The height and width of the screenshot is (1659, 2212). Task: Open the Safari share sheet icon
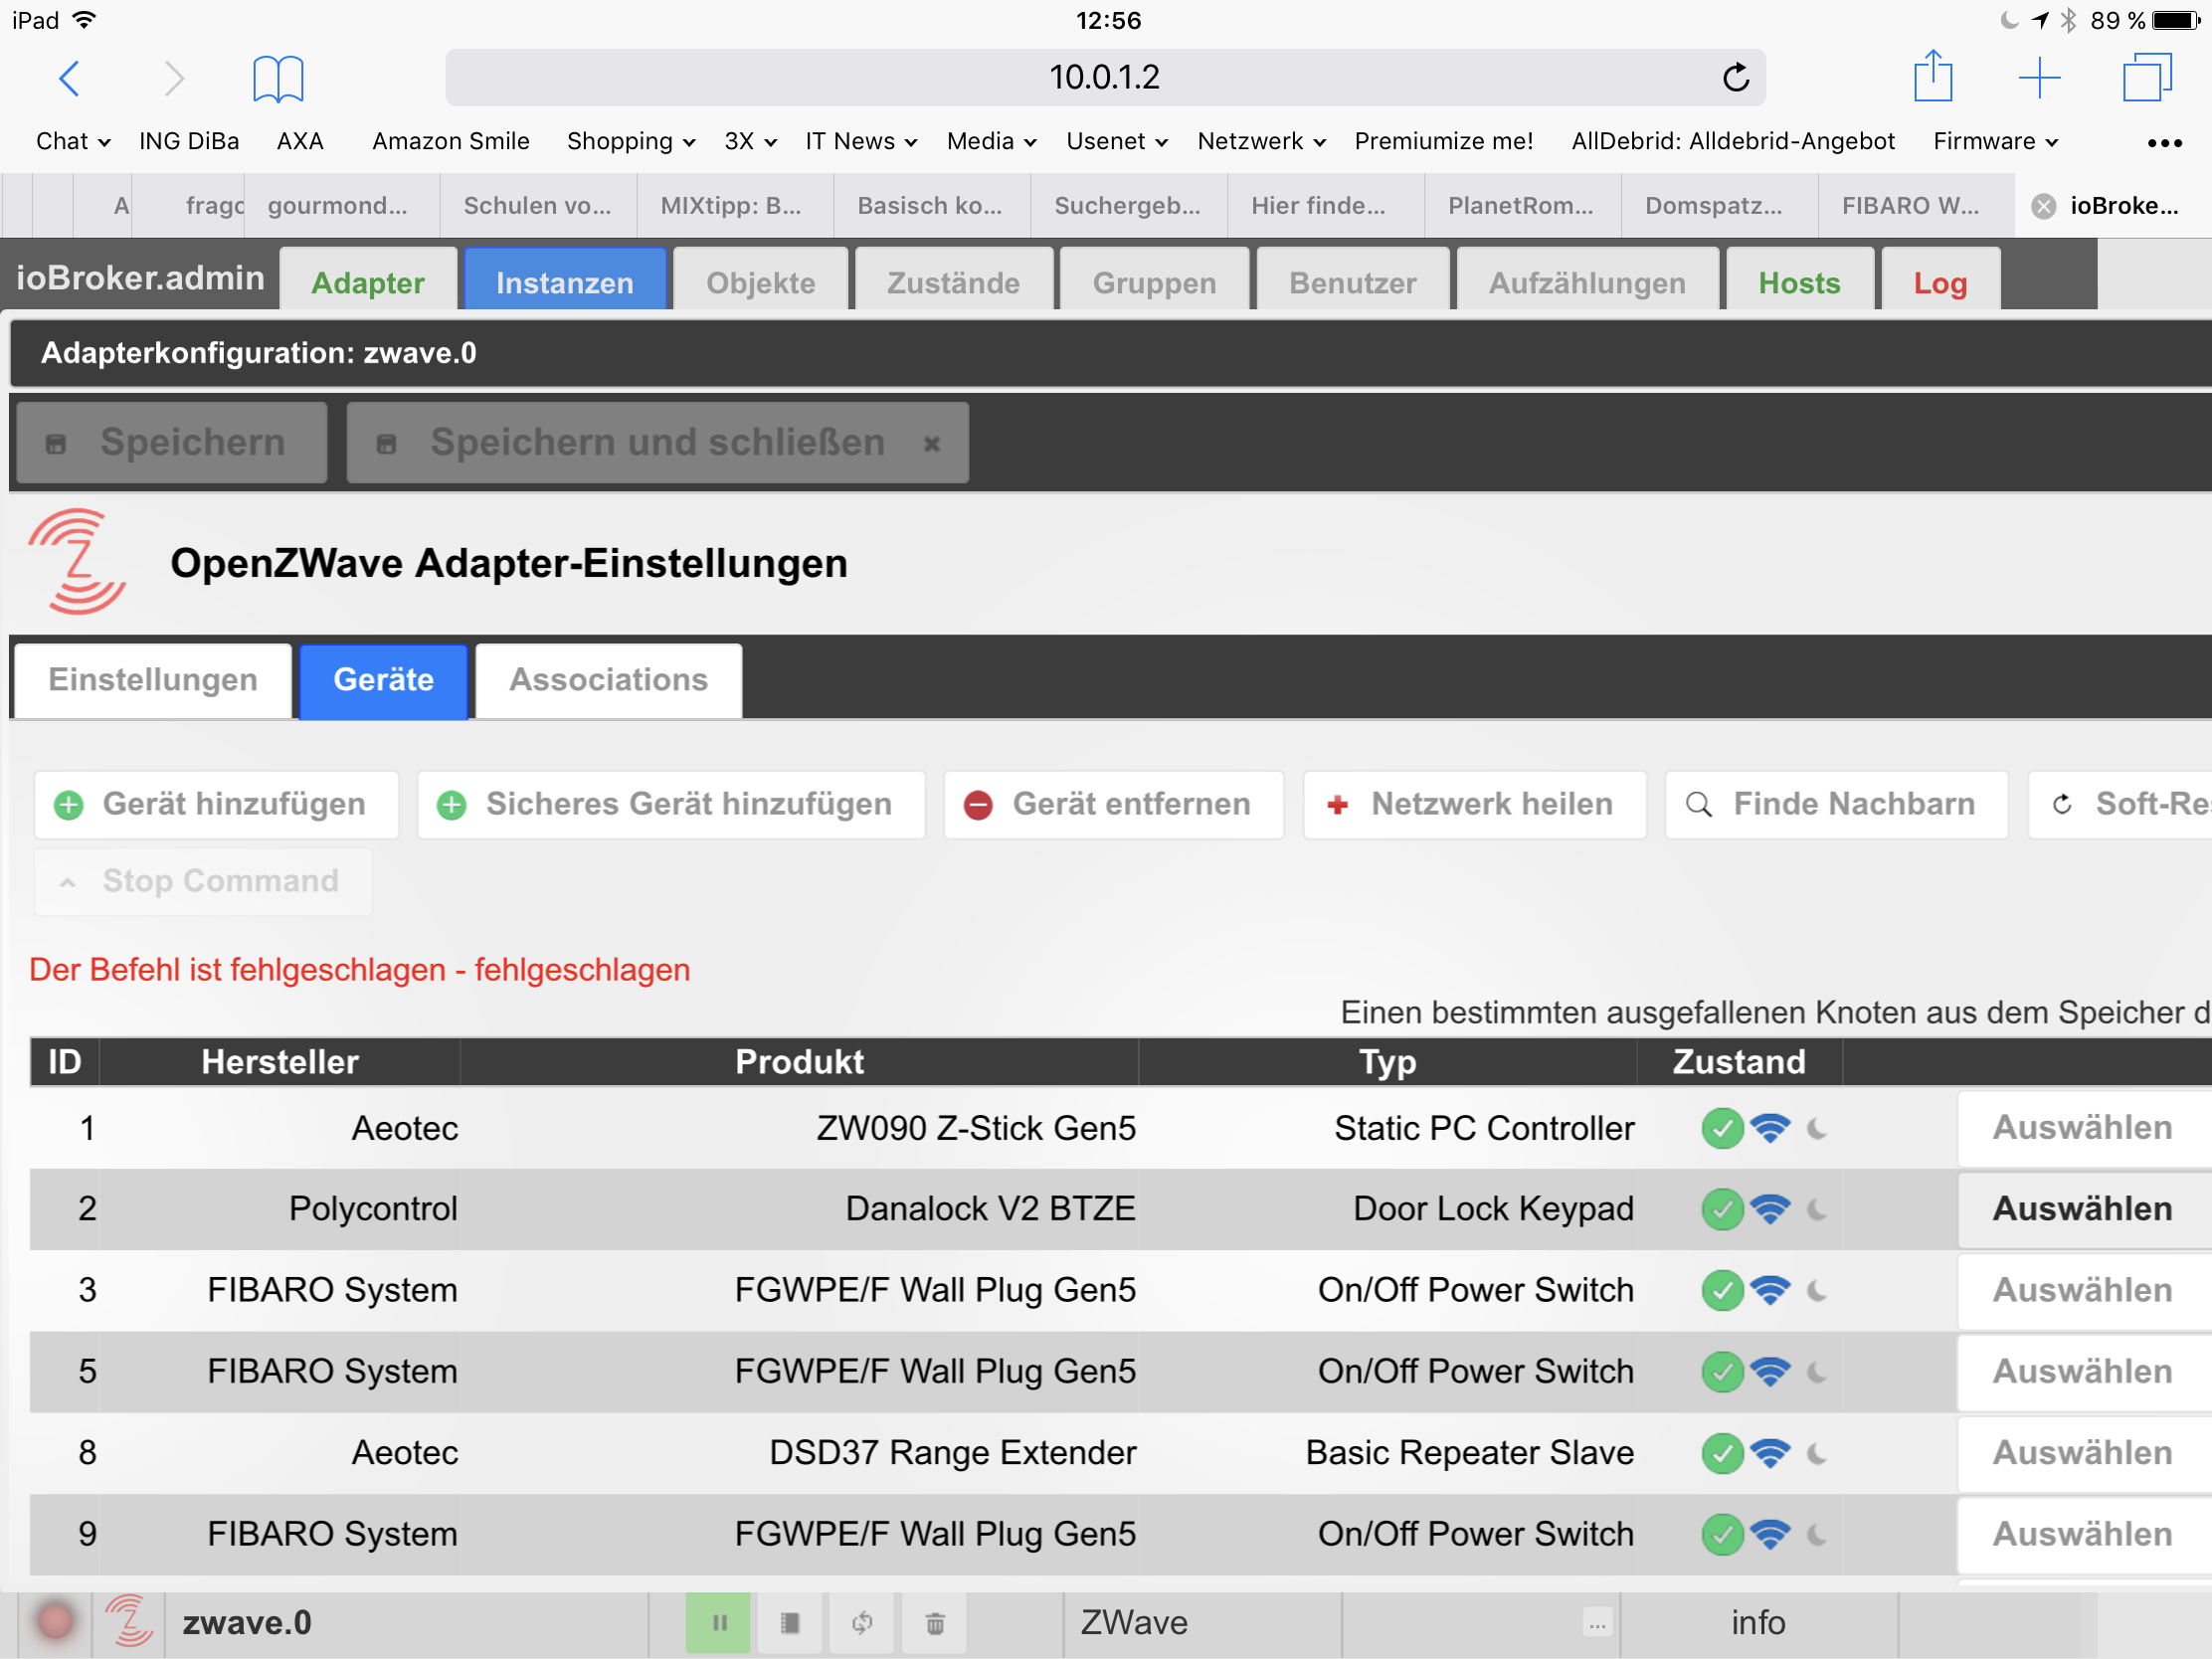(x=1932, y=76)
